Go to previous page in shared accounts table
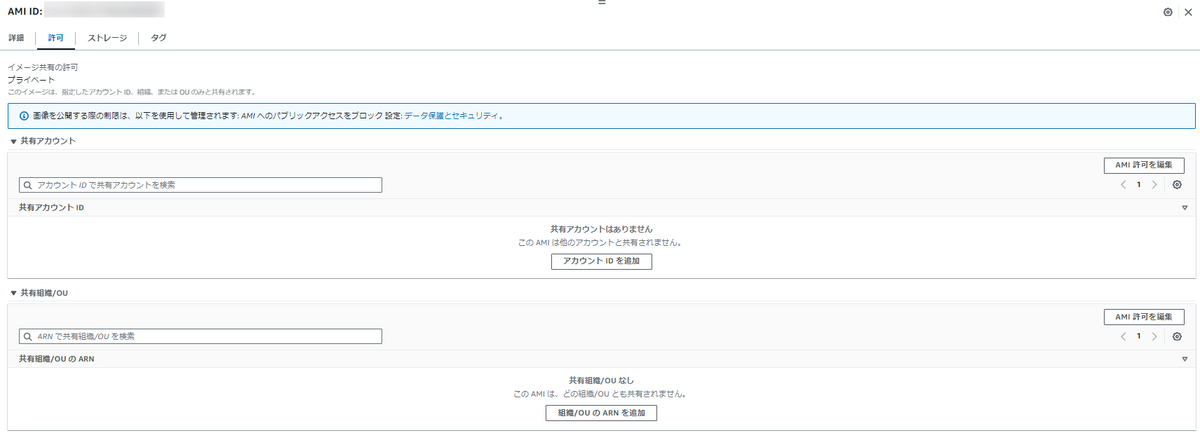 pos(1123,185)
